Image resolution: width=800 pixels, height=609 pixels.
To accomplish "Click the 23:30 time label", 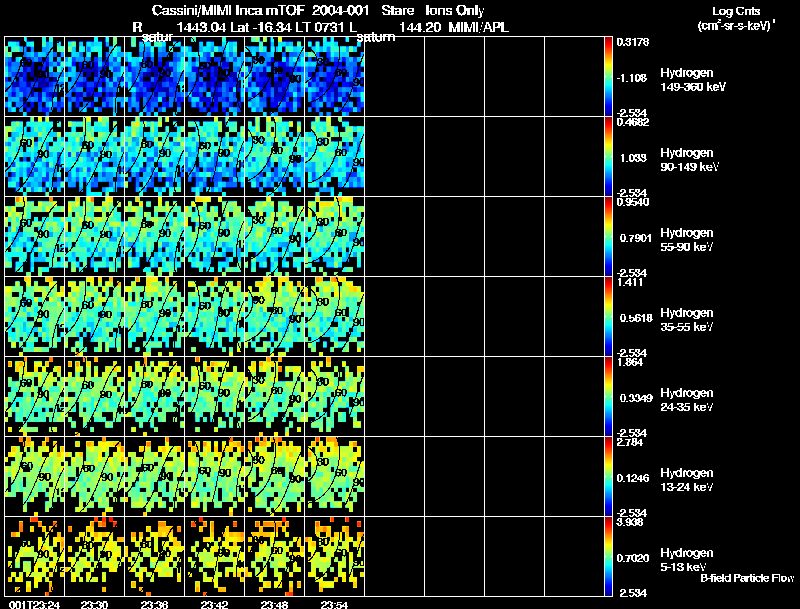I will tap(94, 604).
